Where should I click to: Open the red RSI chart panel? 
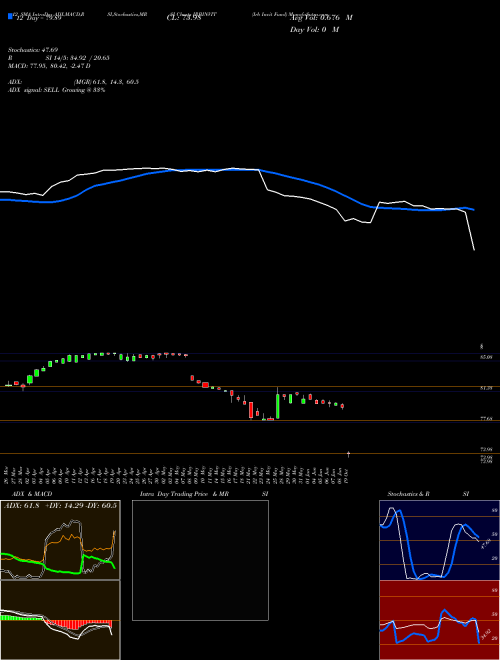click(439, 620)
